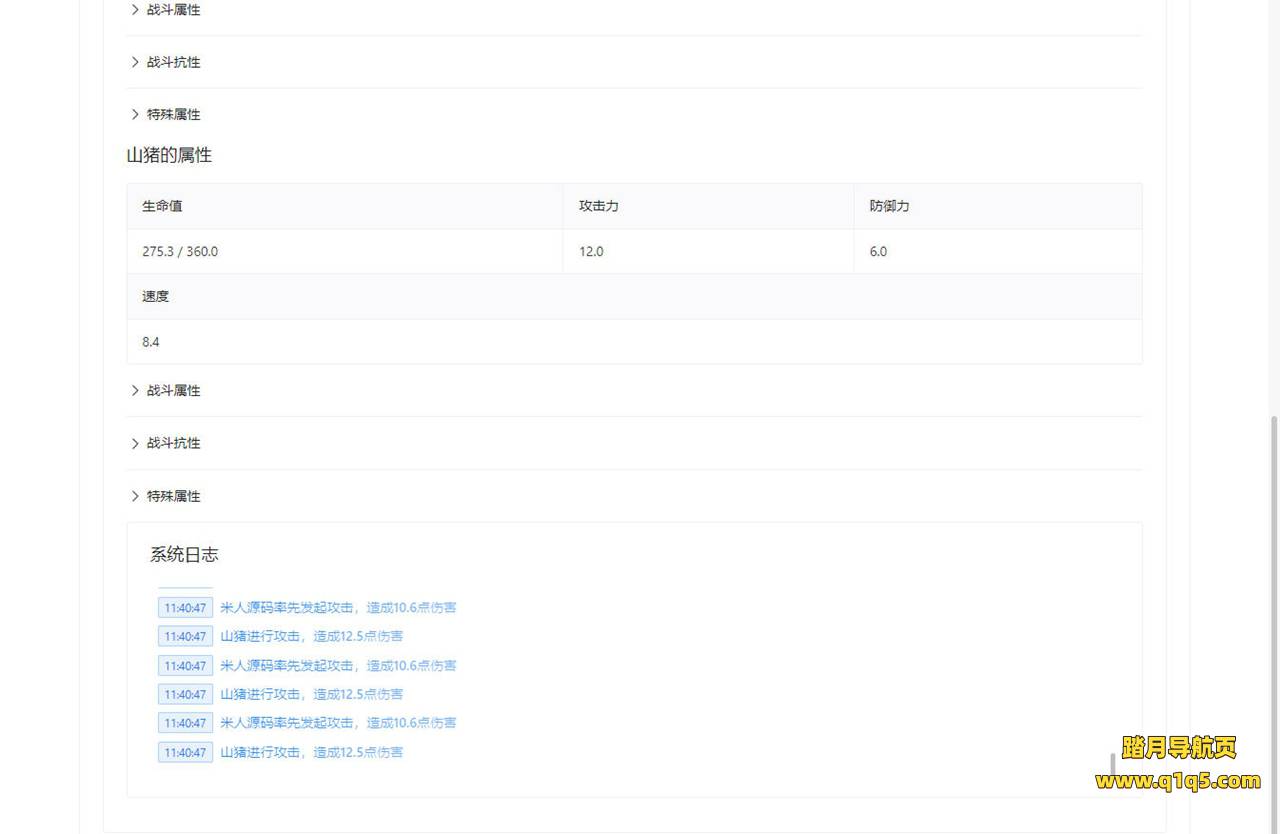Image resolution: width=1280 pixels, height=834 pixels.
Task: Select the 速度 row header
Action: pos(155,297)
